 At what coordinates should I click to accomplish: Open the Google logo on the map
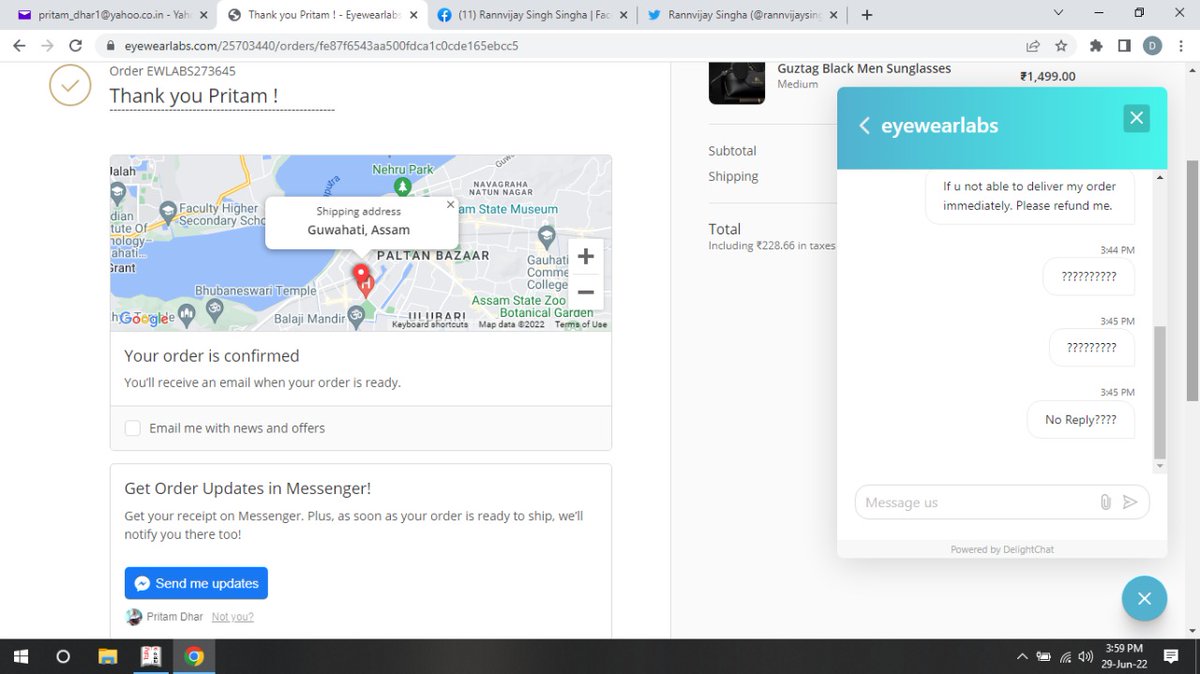pyautogui.click(x=144, y=319)
